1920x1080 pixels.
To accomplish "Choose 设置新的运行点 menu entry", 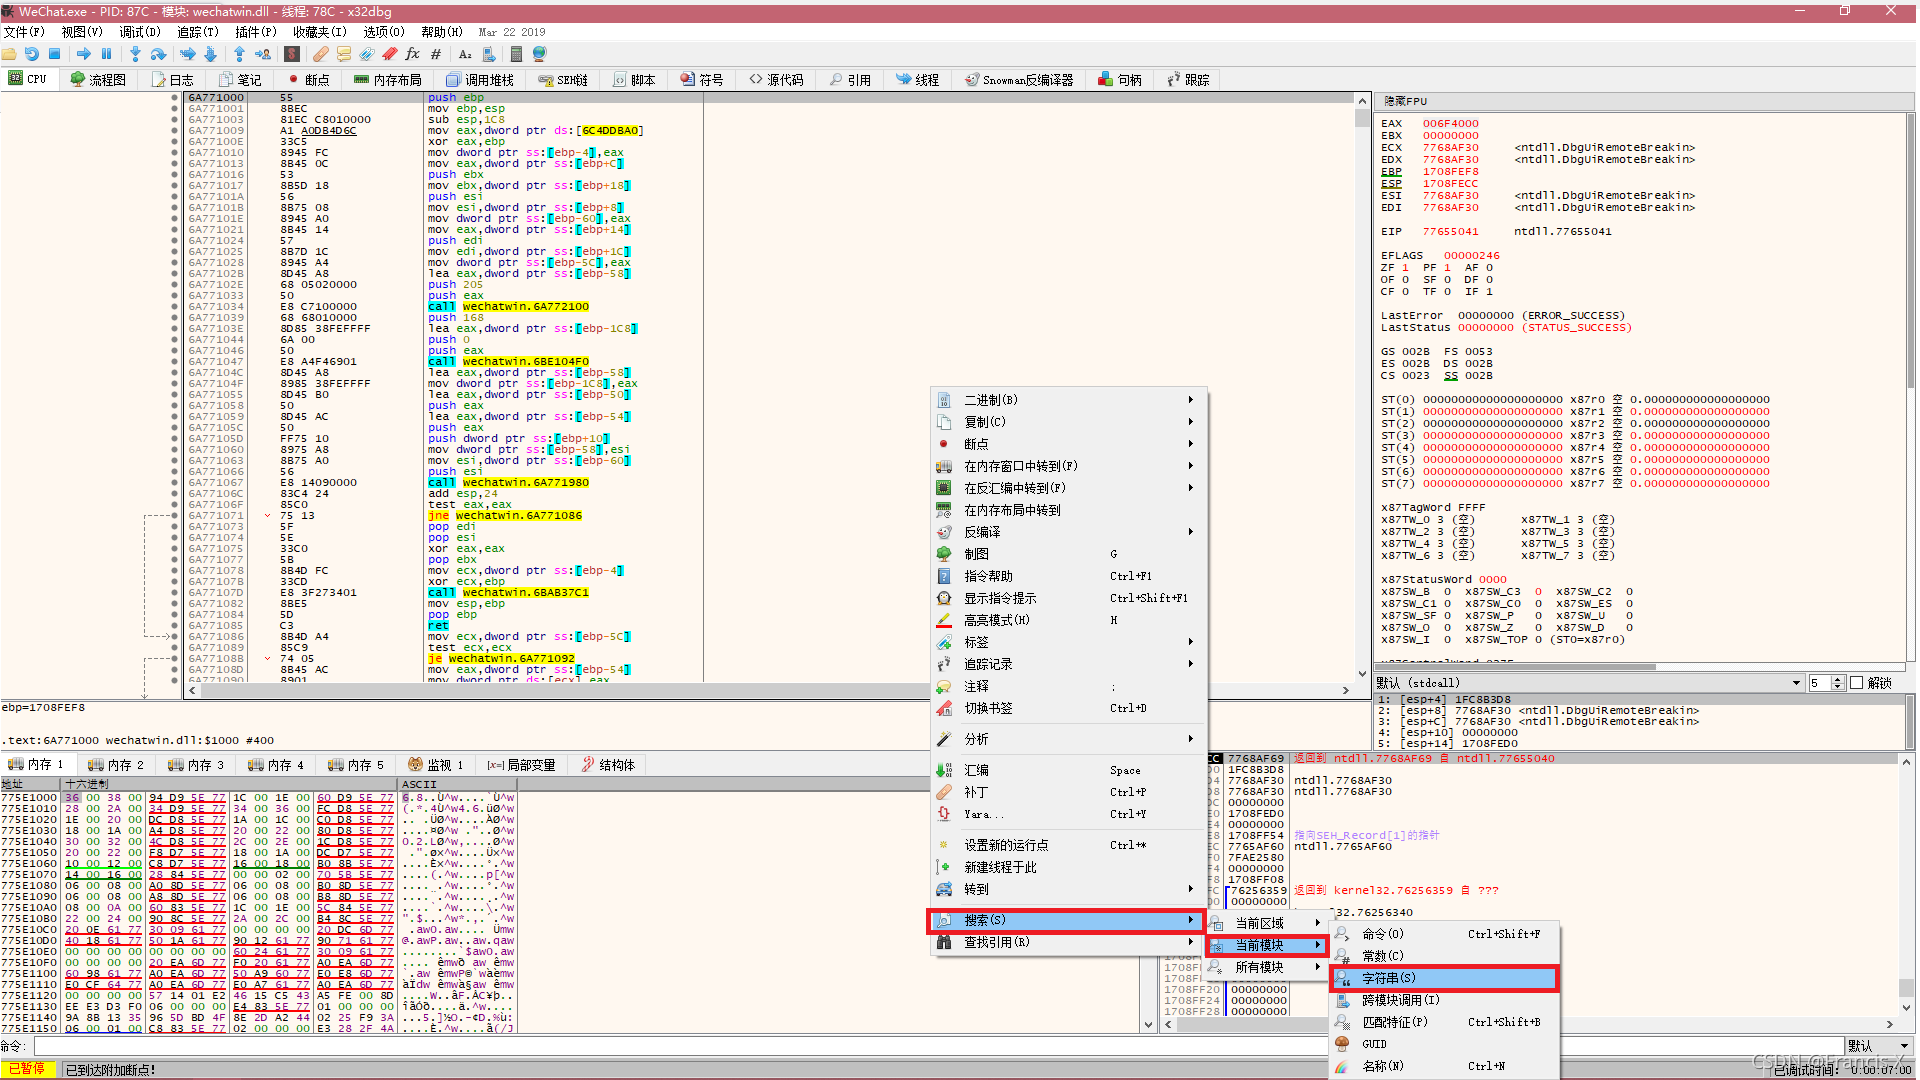I will 1006,845.
